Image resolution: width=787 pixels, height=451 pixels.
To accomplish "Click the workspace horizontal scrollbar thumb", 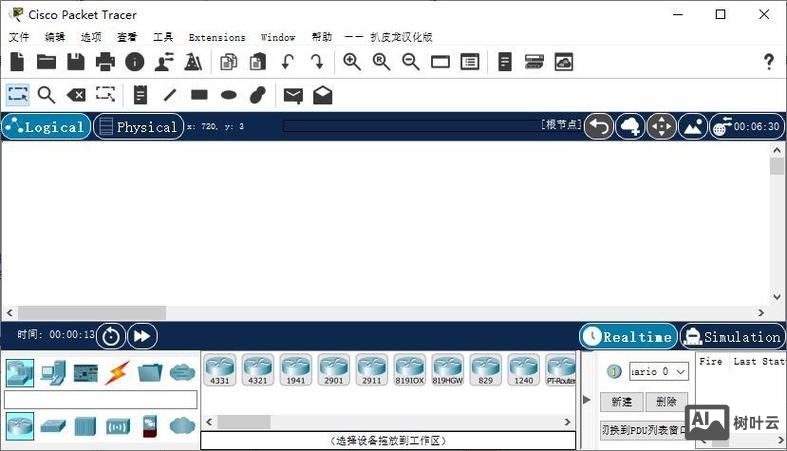I will pyautogui.click(x=92, y=313).
